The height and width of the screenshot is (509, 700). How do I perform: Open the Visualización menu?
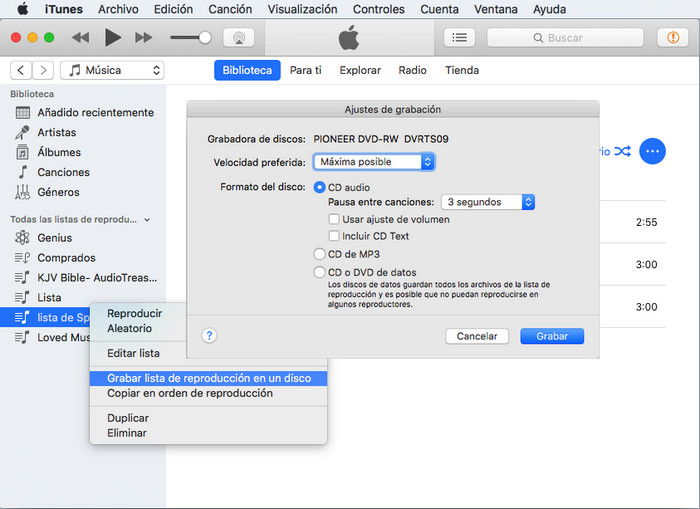pos(302,9)
